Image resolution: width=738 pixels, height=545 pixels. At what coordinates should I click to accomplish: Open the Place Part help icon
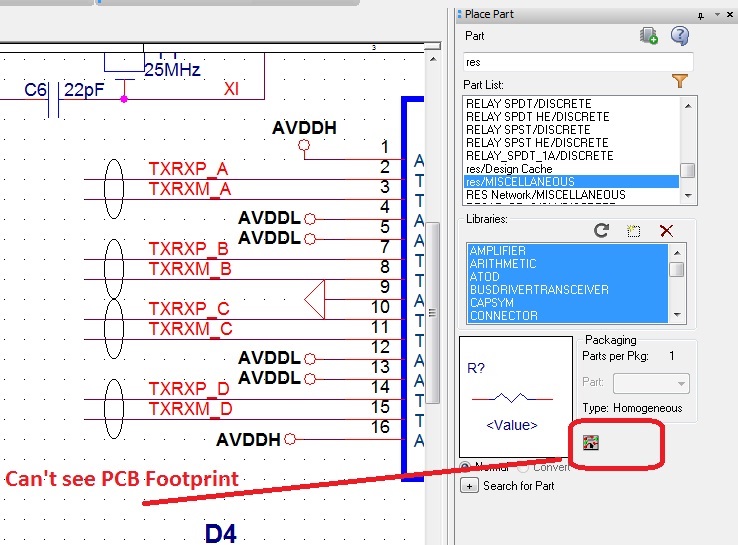[679, 36]
